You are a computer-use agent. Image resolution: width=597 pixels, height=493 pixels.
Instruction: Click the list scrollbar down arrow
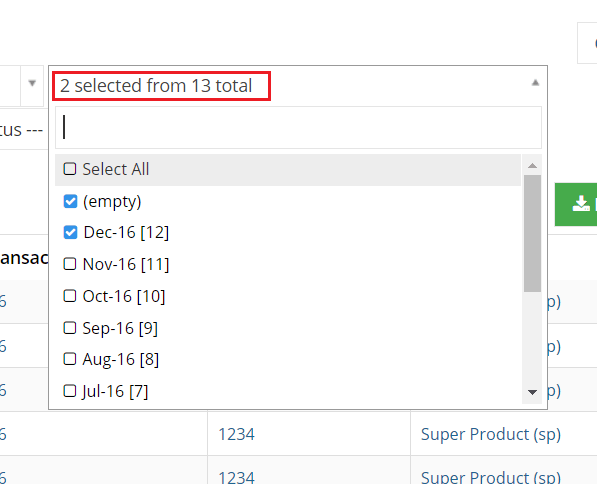tap(532, 392)
